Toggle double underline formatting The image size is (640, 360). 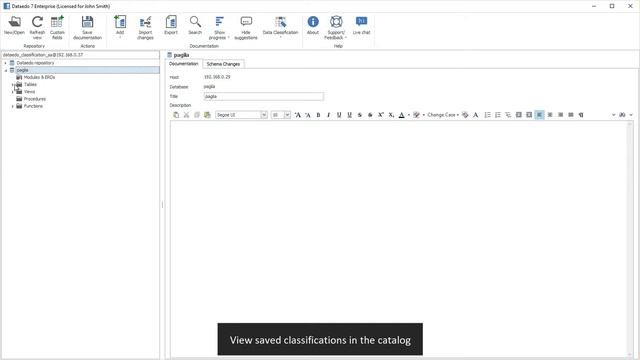(x=349, y=115)
